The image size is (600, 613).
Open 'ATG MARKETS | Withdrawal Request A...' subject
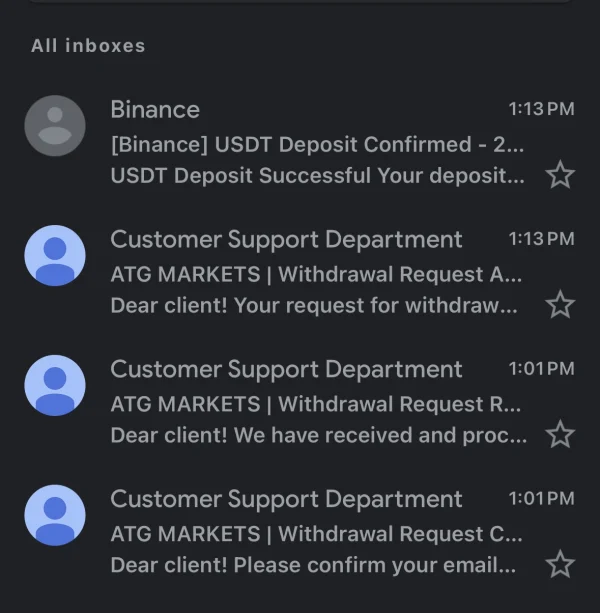click(x=316, y=274)
